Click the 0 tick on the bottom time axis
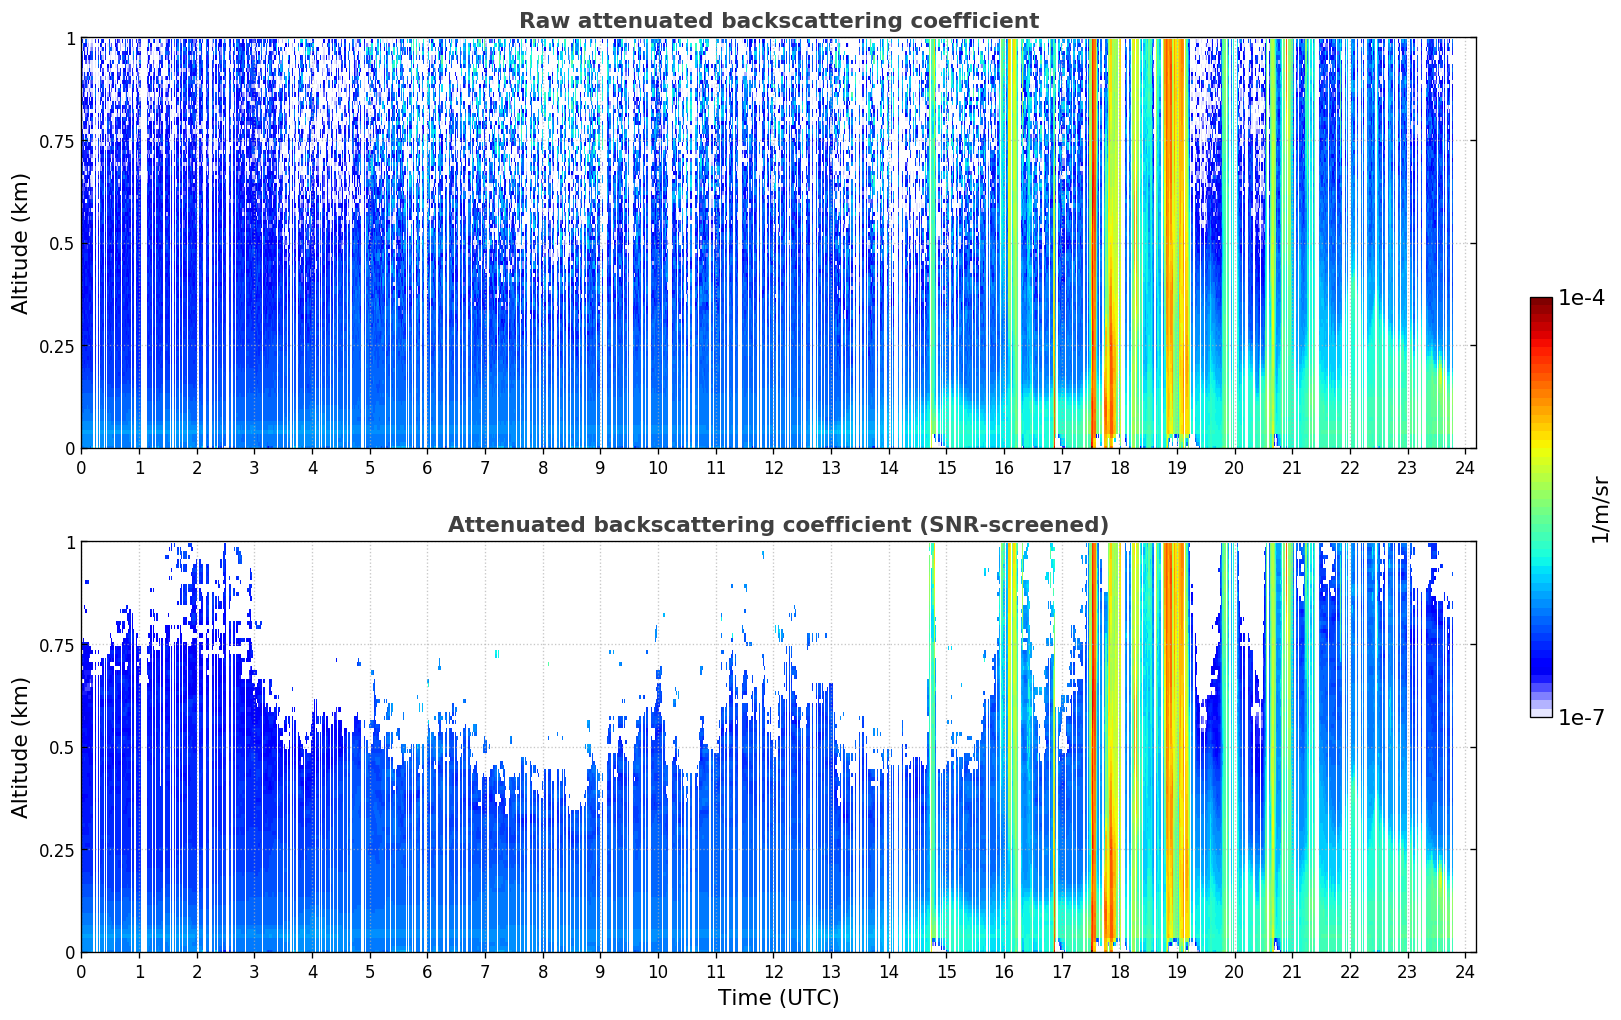Viewport: 1621px width, 1020px height. click(x=81, y=971)
